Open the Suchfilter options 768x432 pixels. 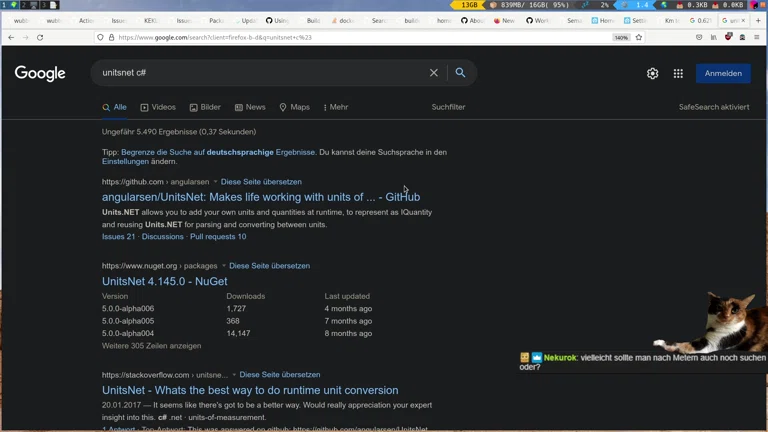click(x=448, y=107)
